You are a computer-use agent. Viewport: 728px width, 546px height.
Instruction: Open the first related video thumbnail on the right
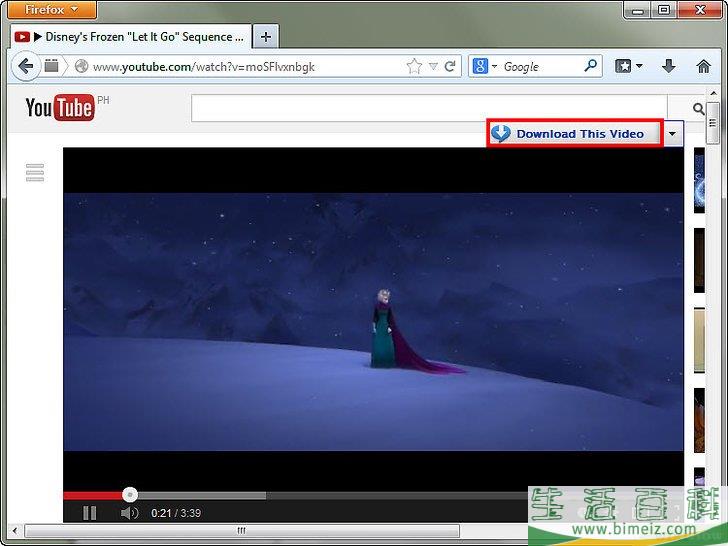699,181
